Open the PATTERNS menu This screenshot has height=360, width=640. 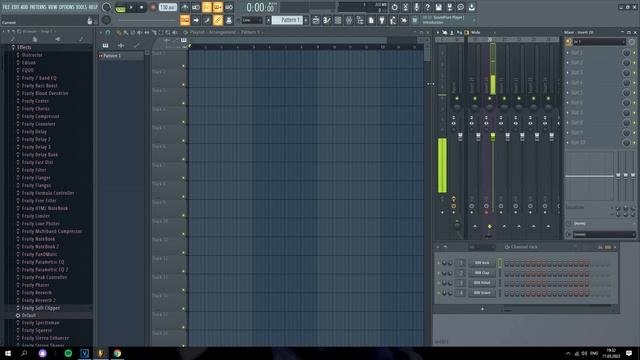[x=38, y=7]
